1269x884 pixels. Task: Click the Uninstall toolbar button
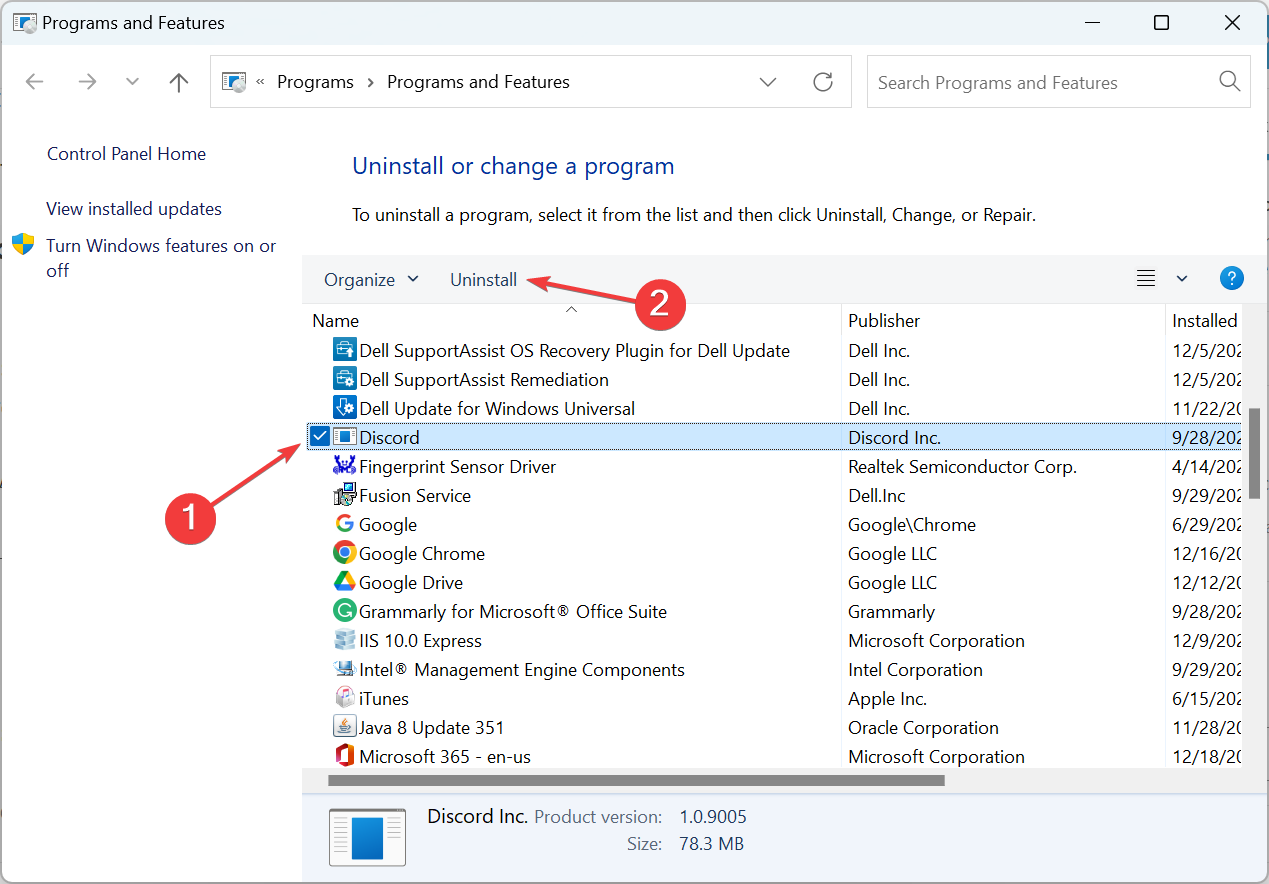(483, 280)
